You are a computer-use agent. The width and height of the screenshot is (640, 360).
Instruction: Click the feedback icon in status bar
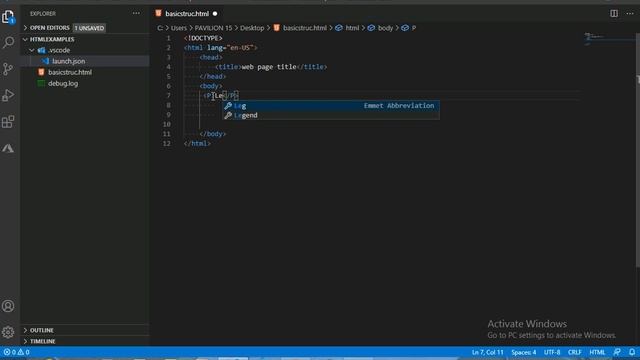617,352
